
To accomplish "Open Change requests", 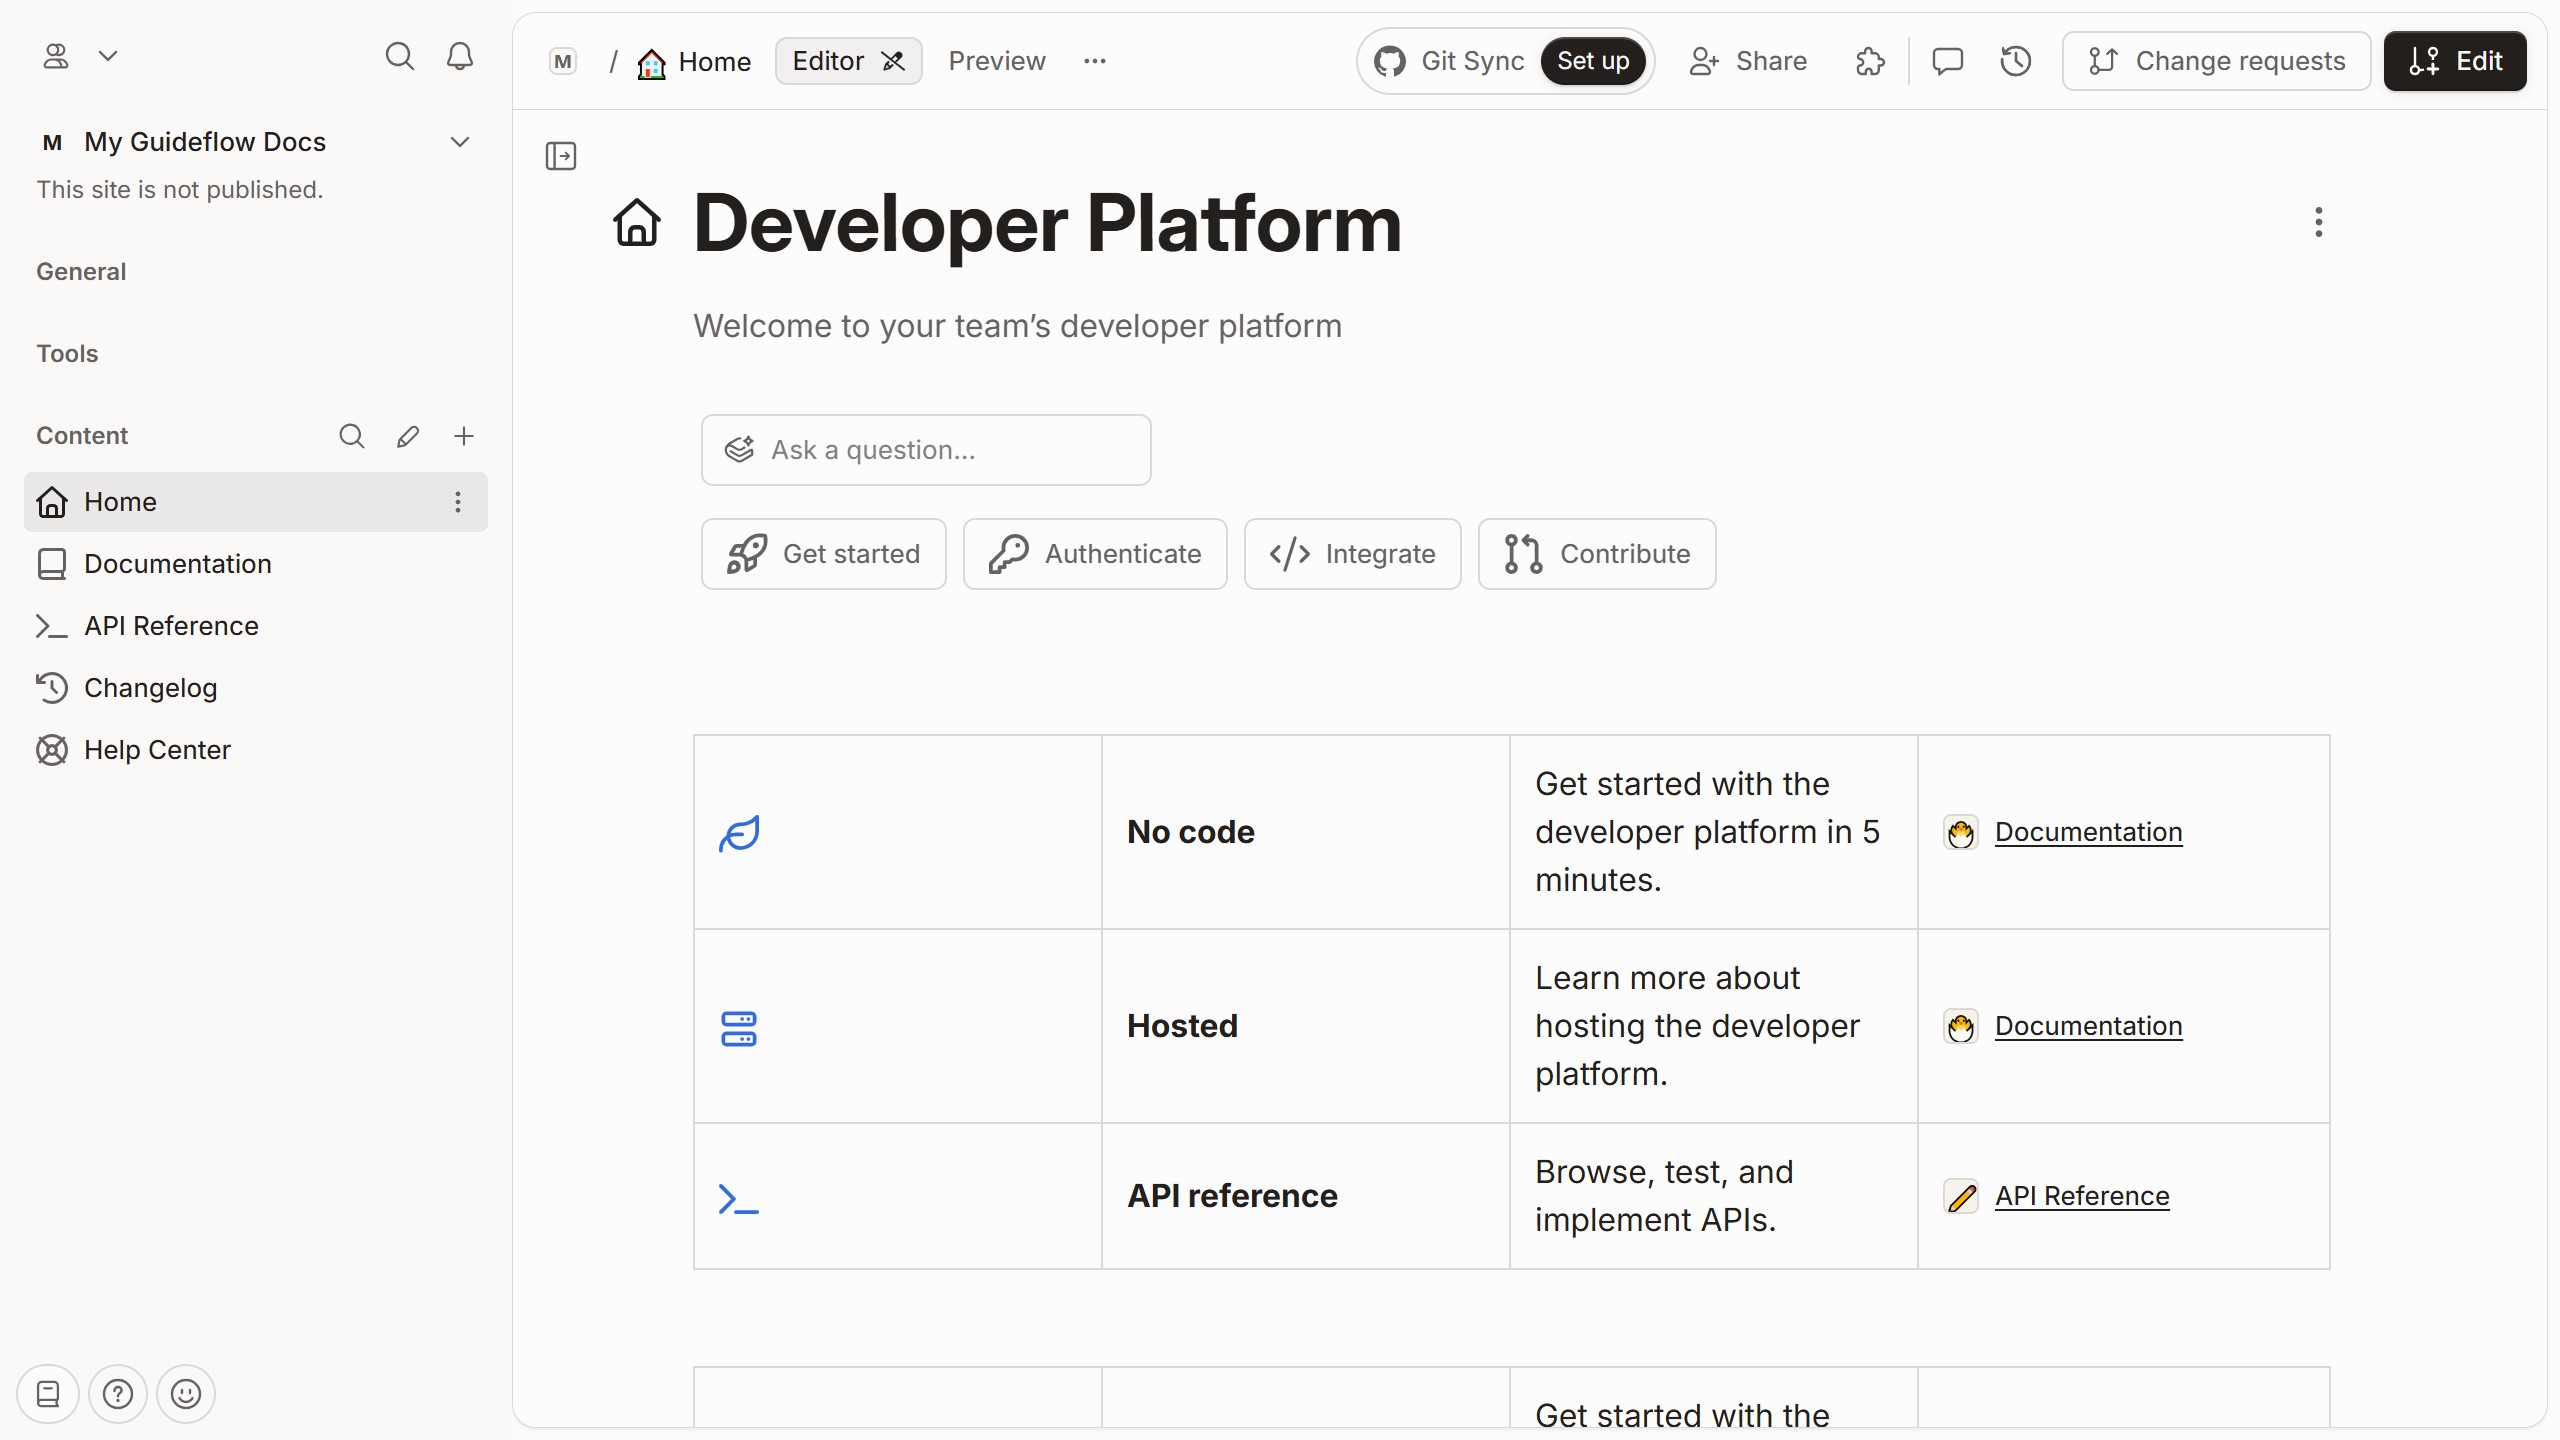I will 2216,61.
